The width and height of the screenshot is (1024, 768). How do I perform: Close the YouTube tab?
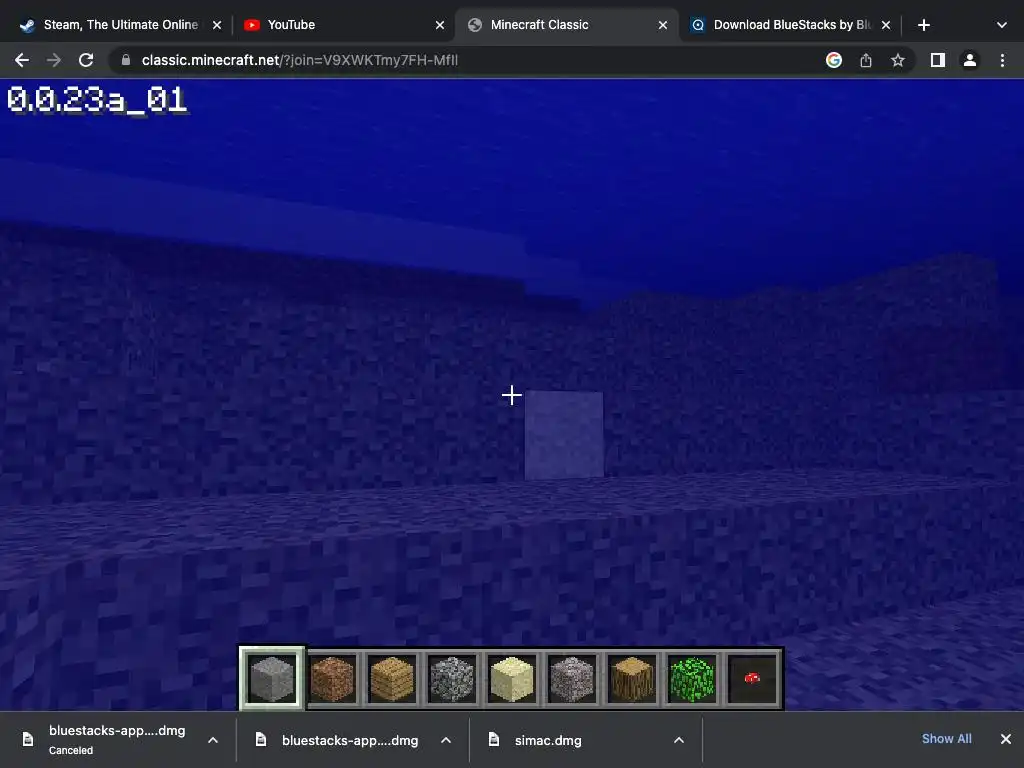(440, 25)
